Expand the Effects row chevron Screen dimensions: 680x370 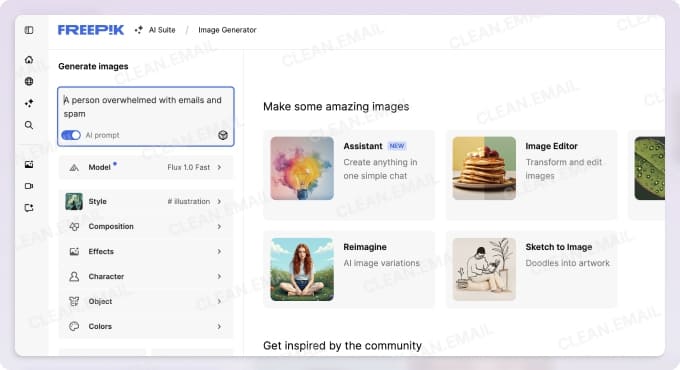219,252
